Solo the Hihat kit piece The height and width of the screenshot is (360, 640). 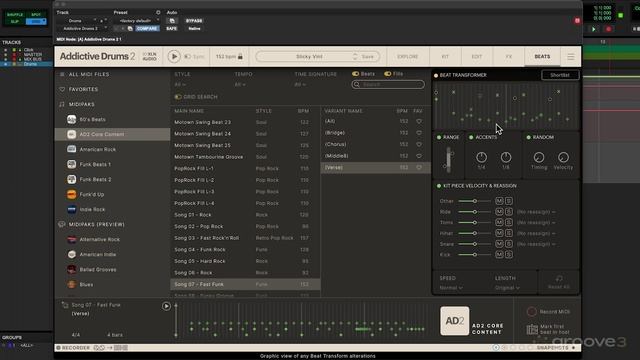click(x=509, y=233)
